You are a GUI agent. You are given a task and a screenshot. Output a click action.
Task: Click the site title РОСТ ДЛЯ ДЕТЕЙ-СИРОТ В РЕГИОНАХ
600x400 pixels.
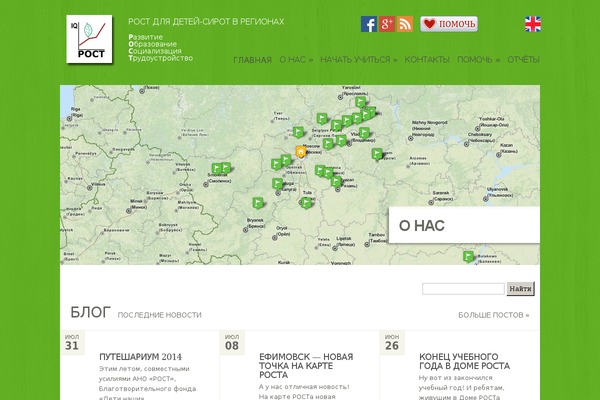pyautogui.click(x=206, y=21)
